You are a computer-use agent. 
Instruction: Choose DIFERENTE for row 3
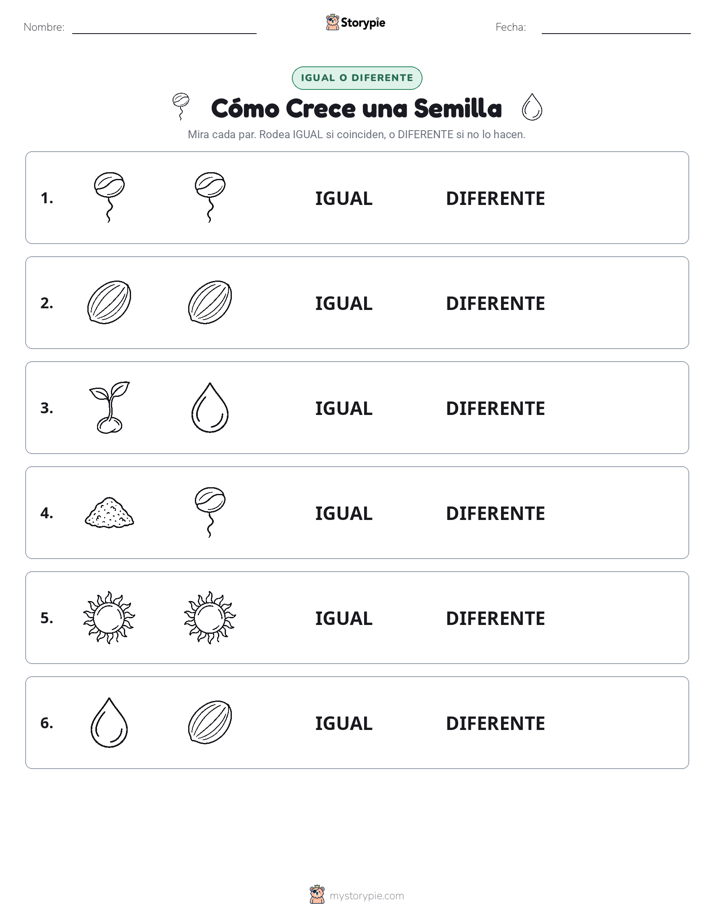coord(495,408)
